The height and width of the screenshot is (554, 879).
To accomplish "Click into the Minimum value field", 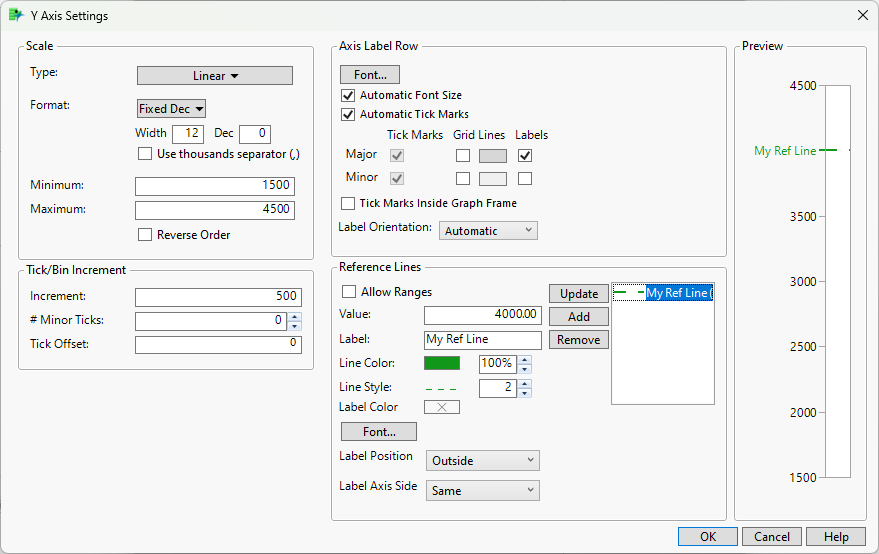I will pos(215,186).
